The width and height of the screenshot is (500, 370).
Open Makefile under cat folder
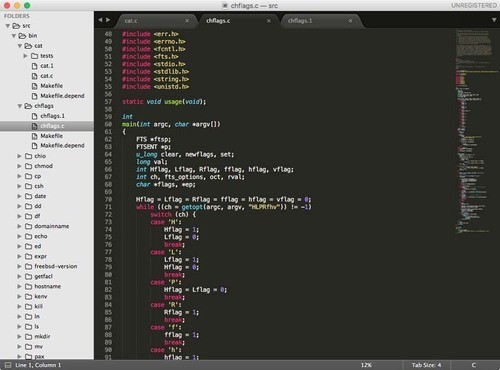(x=52, y=86)
